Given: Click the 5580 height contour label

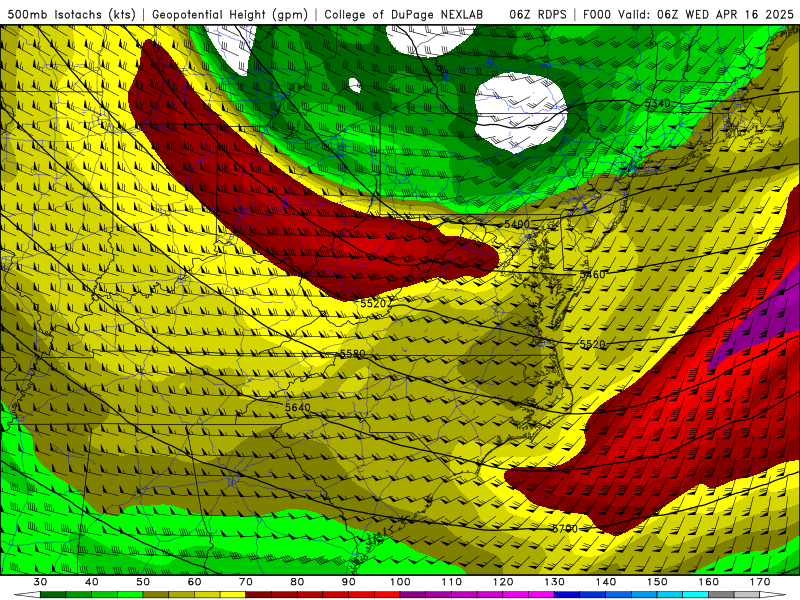Looking at the screenshot, I should [x=353, y=354].
